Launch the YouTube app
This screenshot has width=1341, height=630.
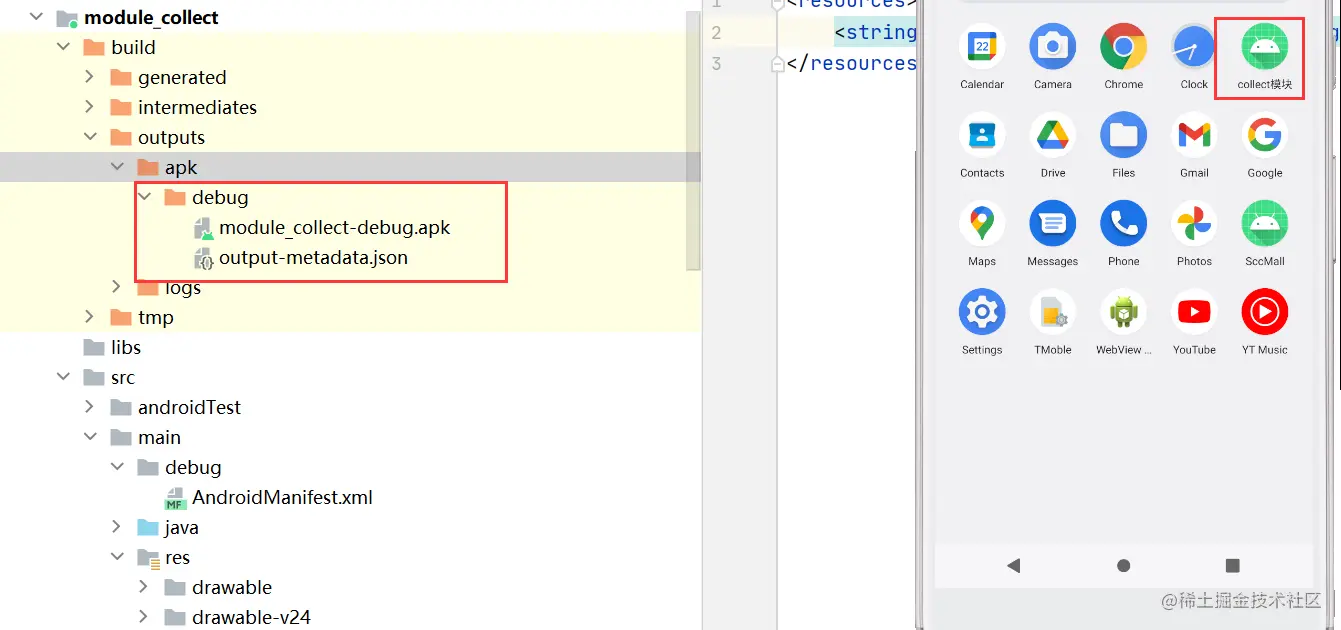pos(1194,313)
